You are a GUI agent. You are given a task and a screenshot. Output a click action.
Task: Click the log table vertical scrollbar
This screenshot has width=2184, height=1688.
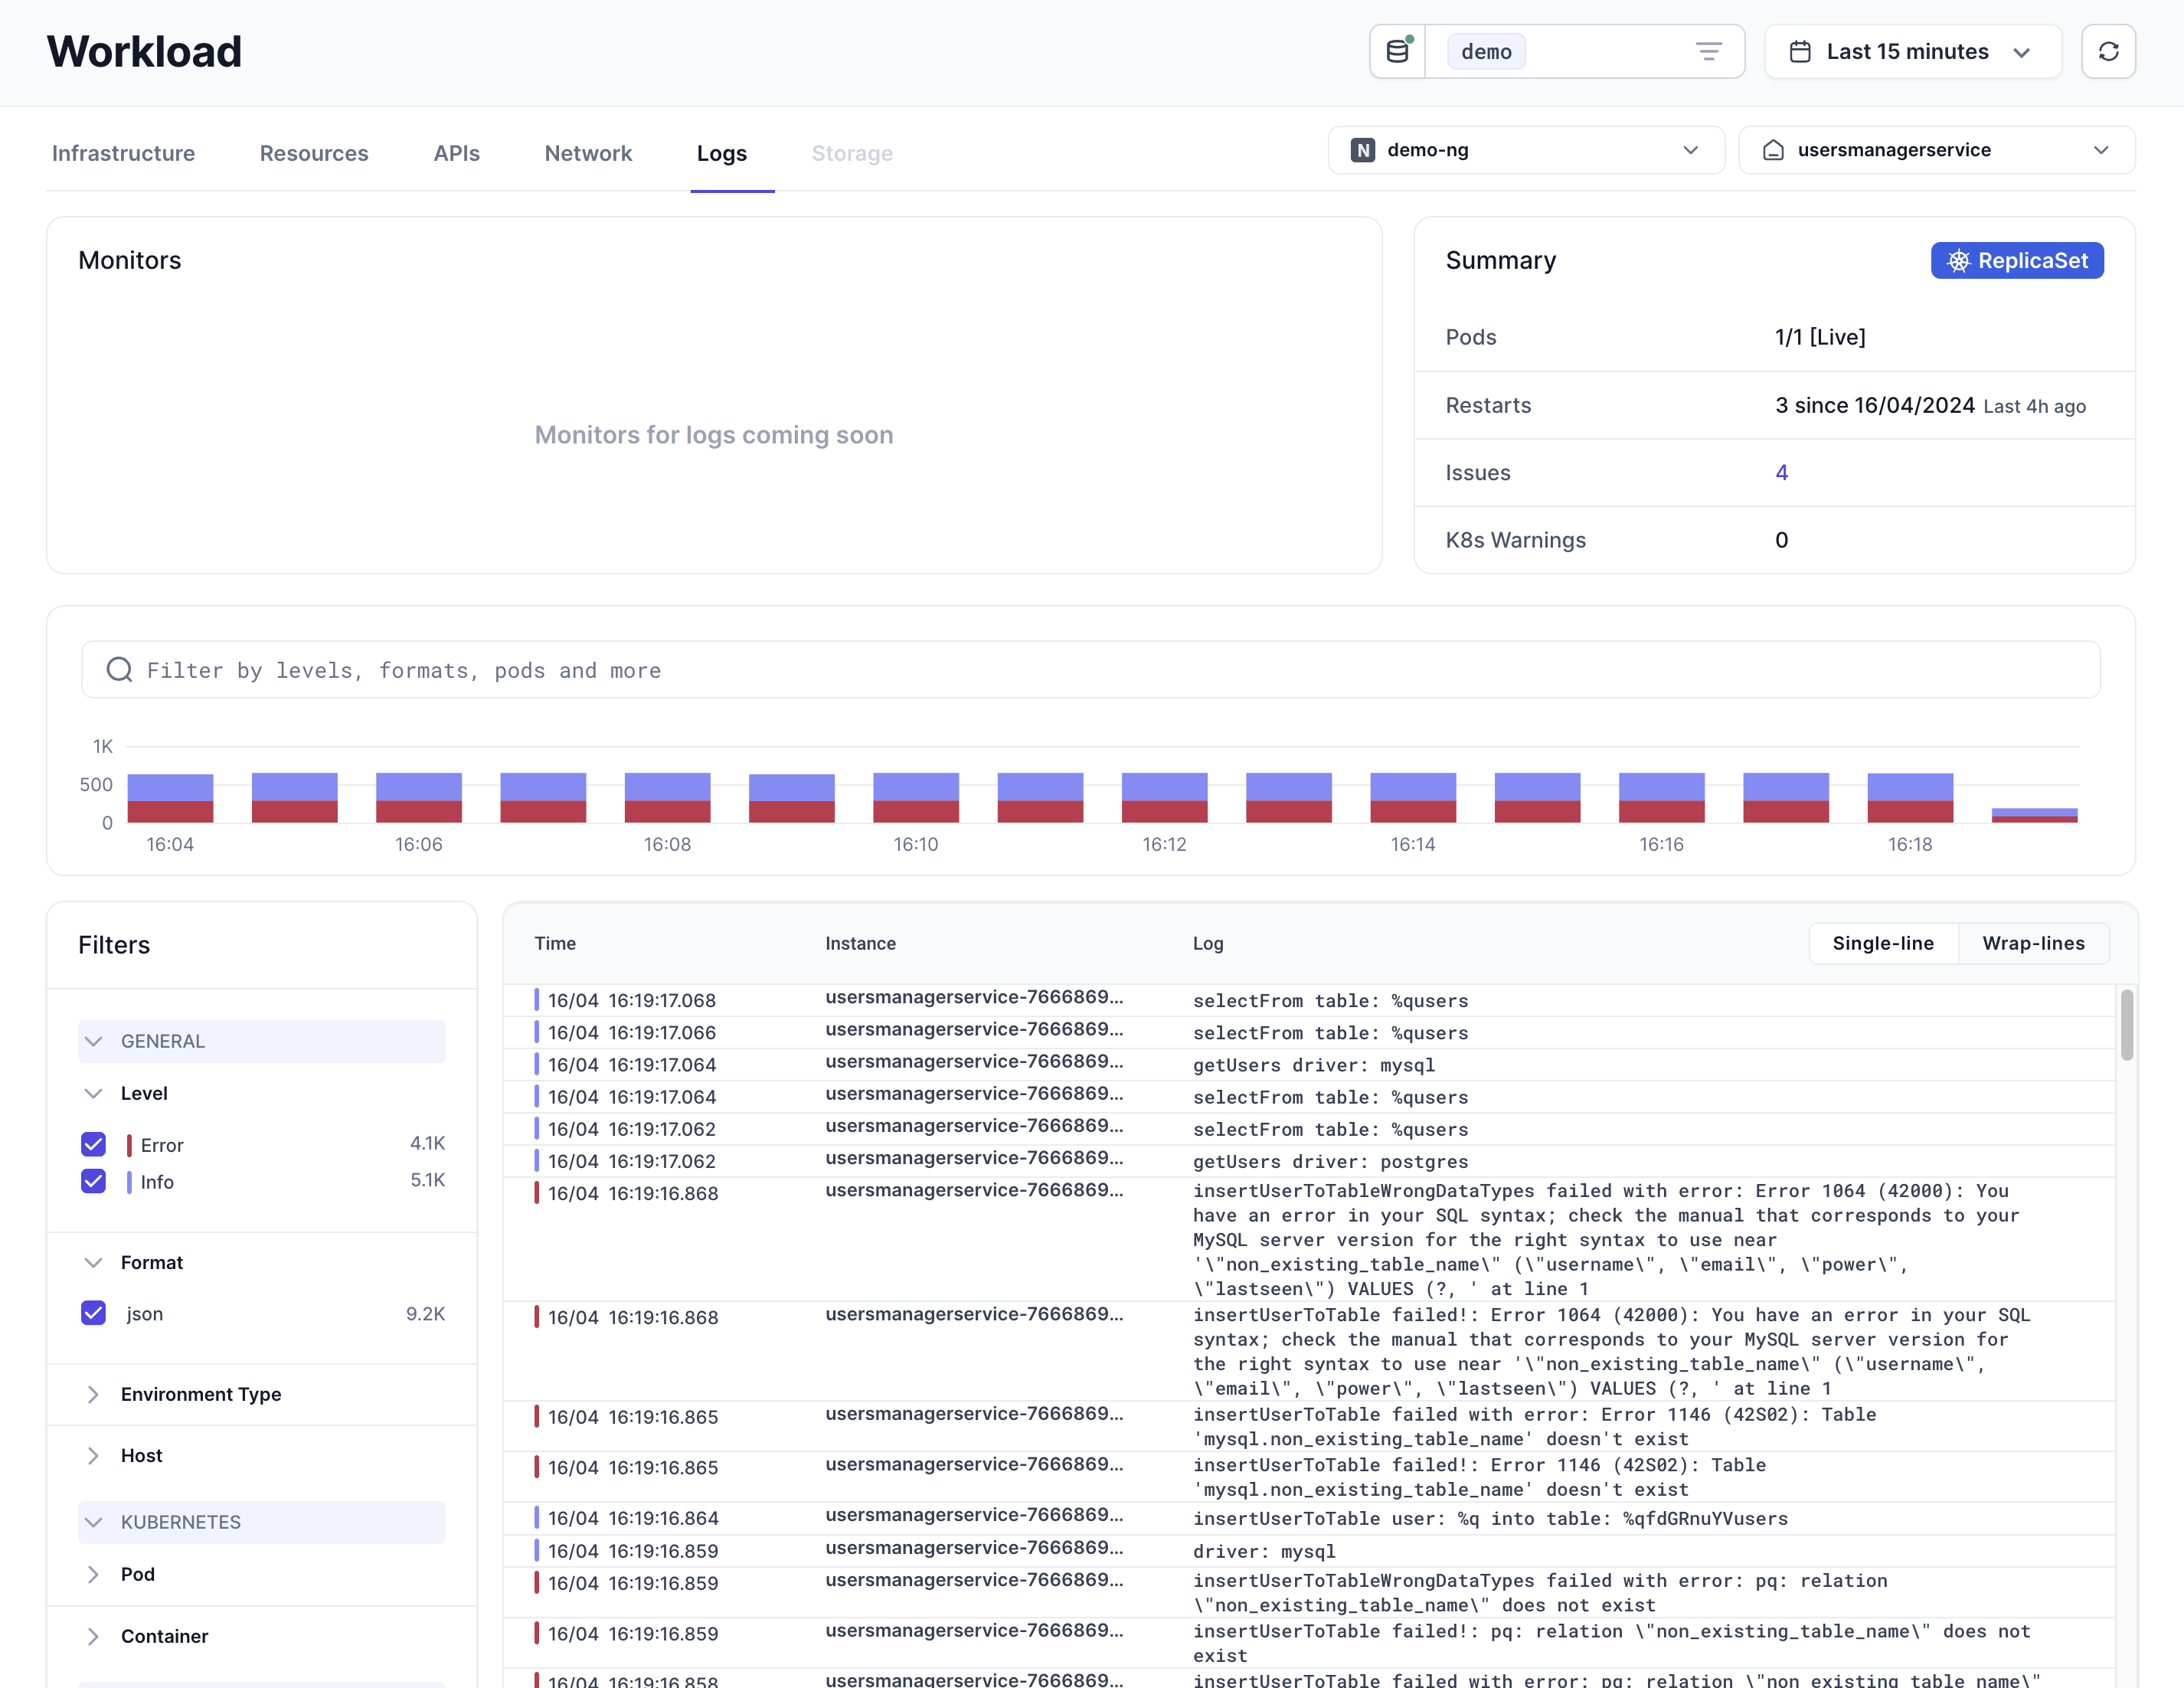coord(2126,1025)
